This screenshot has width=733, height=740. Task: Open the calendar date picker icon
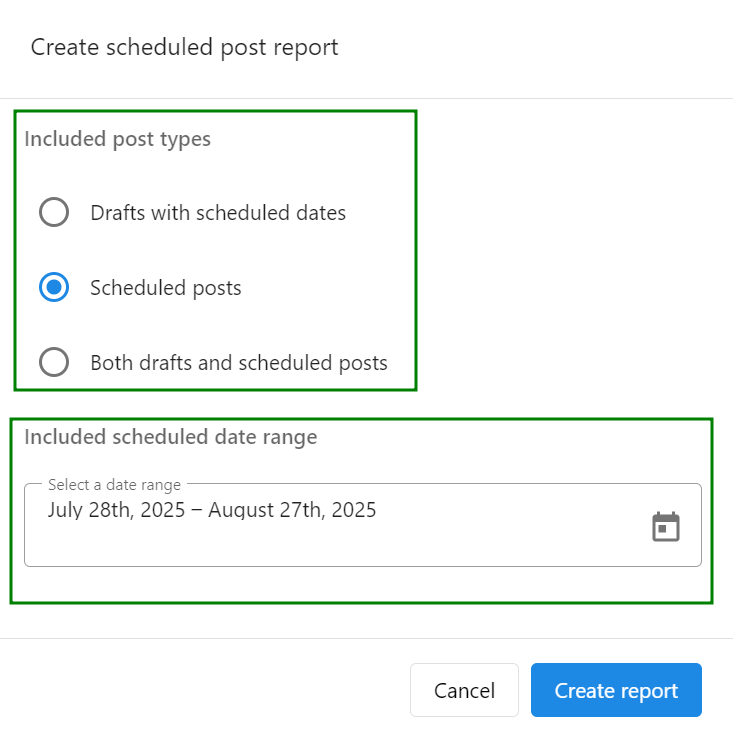[x=666, y=527]
